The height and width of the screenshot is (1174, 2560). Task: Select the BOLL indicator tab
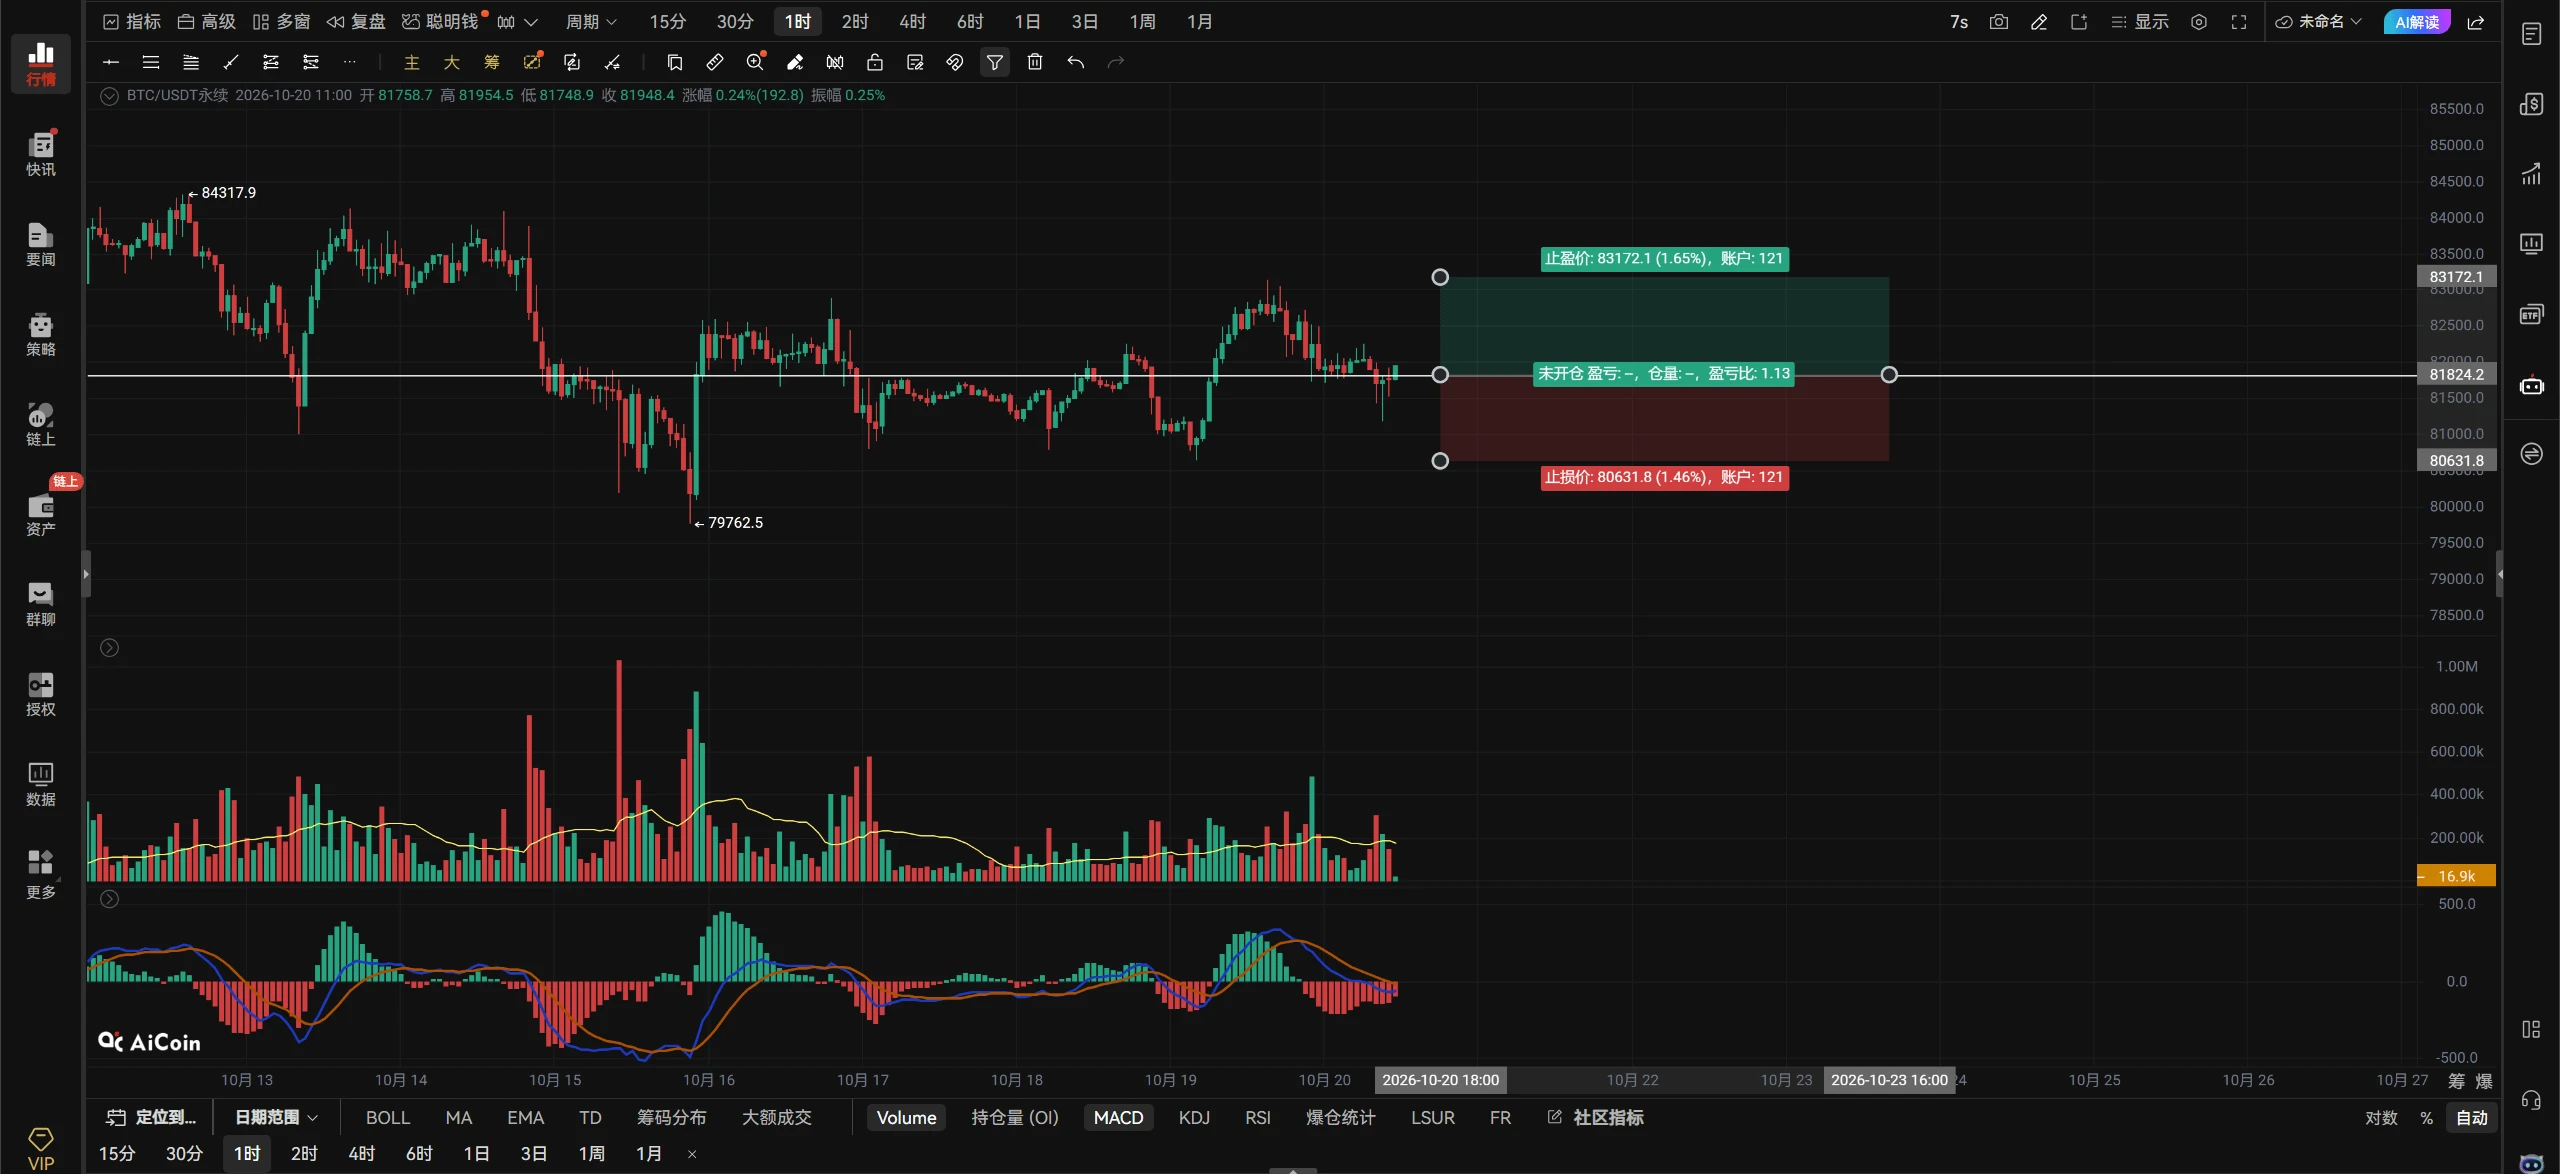click(x=388, y=1117)
